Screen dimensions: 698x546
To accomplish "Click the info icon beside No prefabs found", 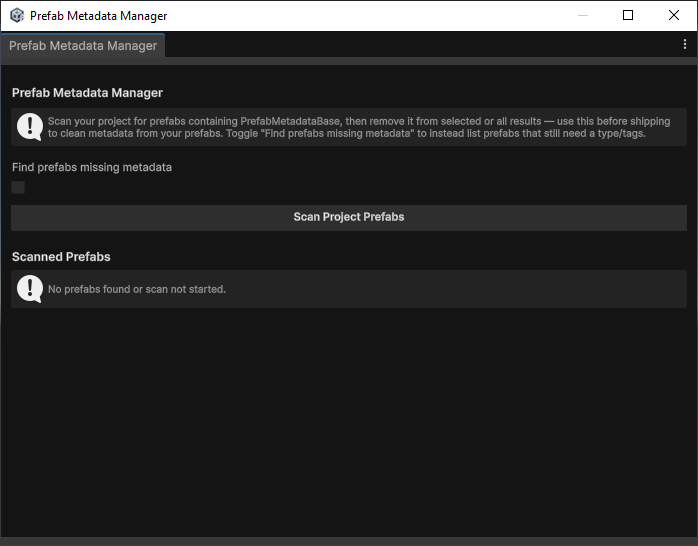I will point(30,289).
